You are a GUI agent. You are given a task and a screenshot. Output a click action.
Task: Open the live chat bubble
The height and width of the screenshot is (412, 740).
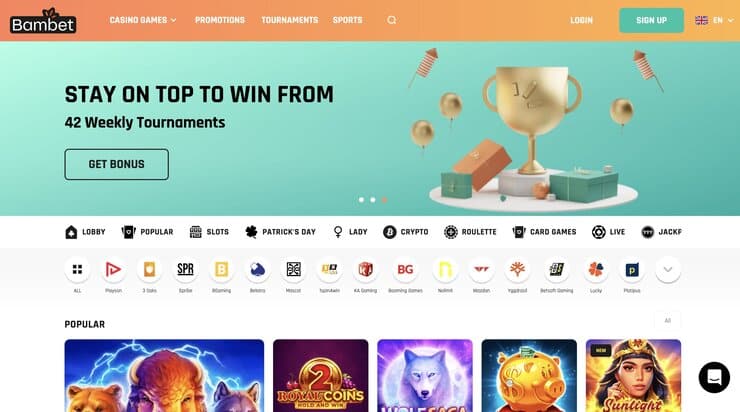click(x=714, y=378)
